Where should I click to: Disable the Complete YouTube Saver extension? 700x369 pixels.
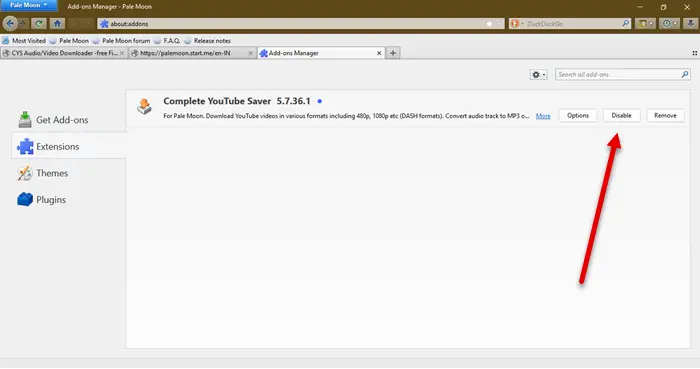[621, 116]
